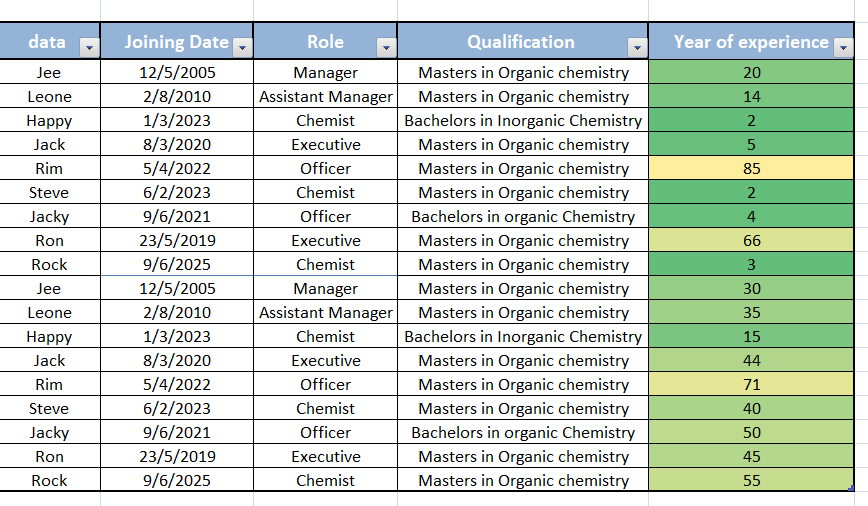Click the first 23/5/2019 date cell
This screenshot has height=506, width=868.
(x=177, y=240)
